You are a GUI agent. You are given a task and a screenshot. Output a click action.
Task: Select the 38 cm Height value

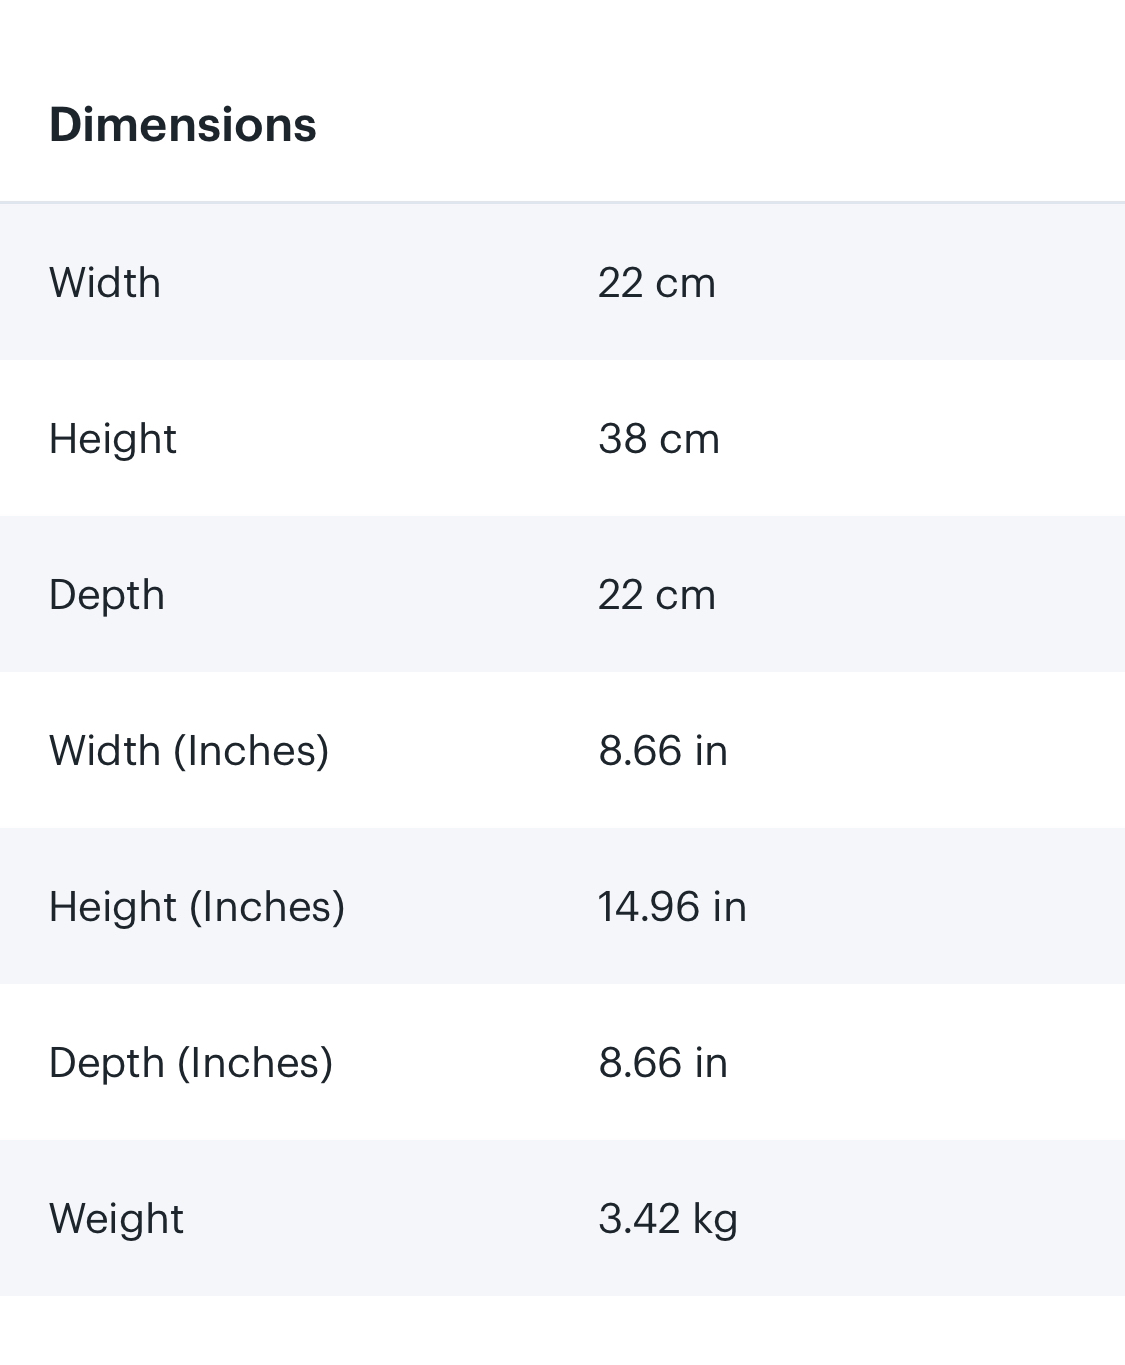(x=659, y=439)
